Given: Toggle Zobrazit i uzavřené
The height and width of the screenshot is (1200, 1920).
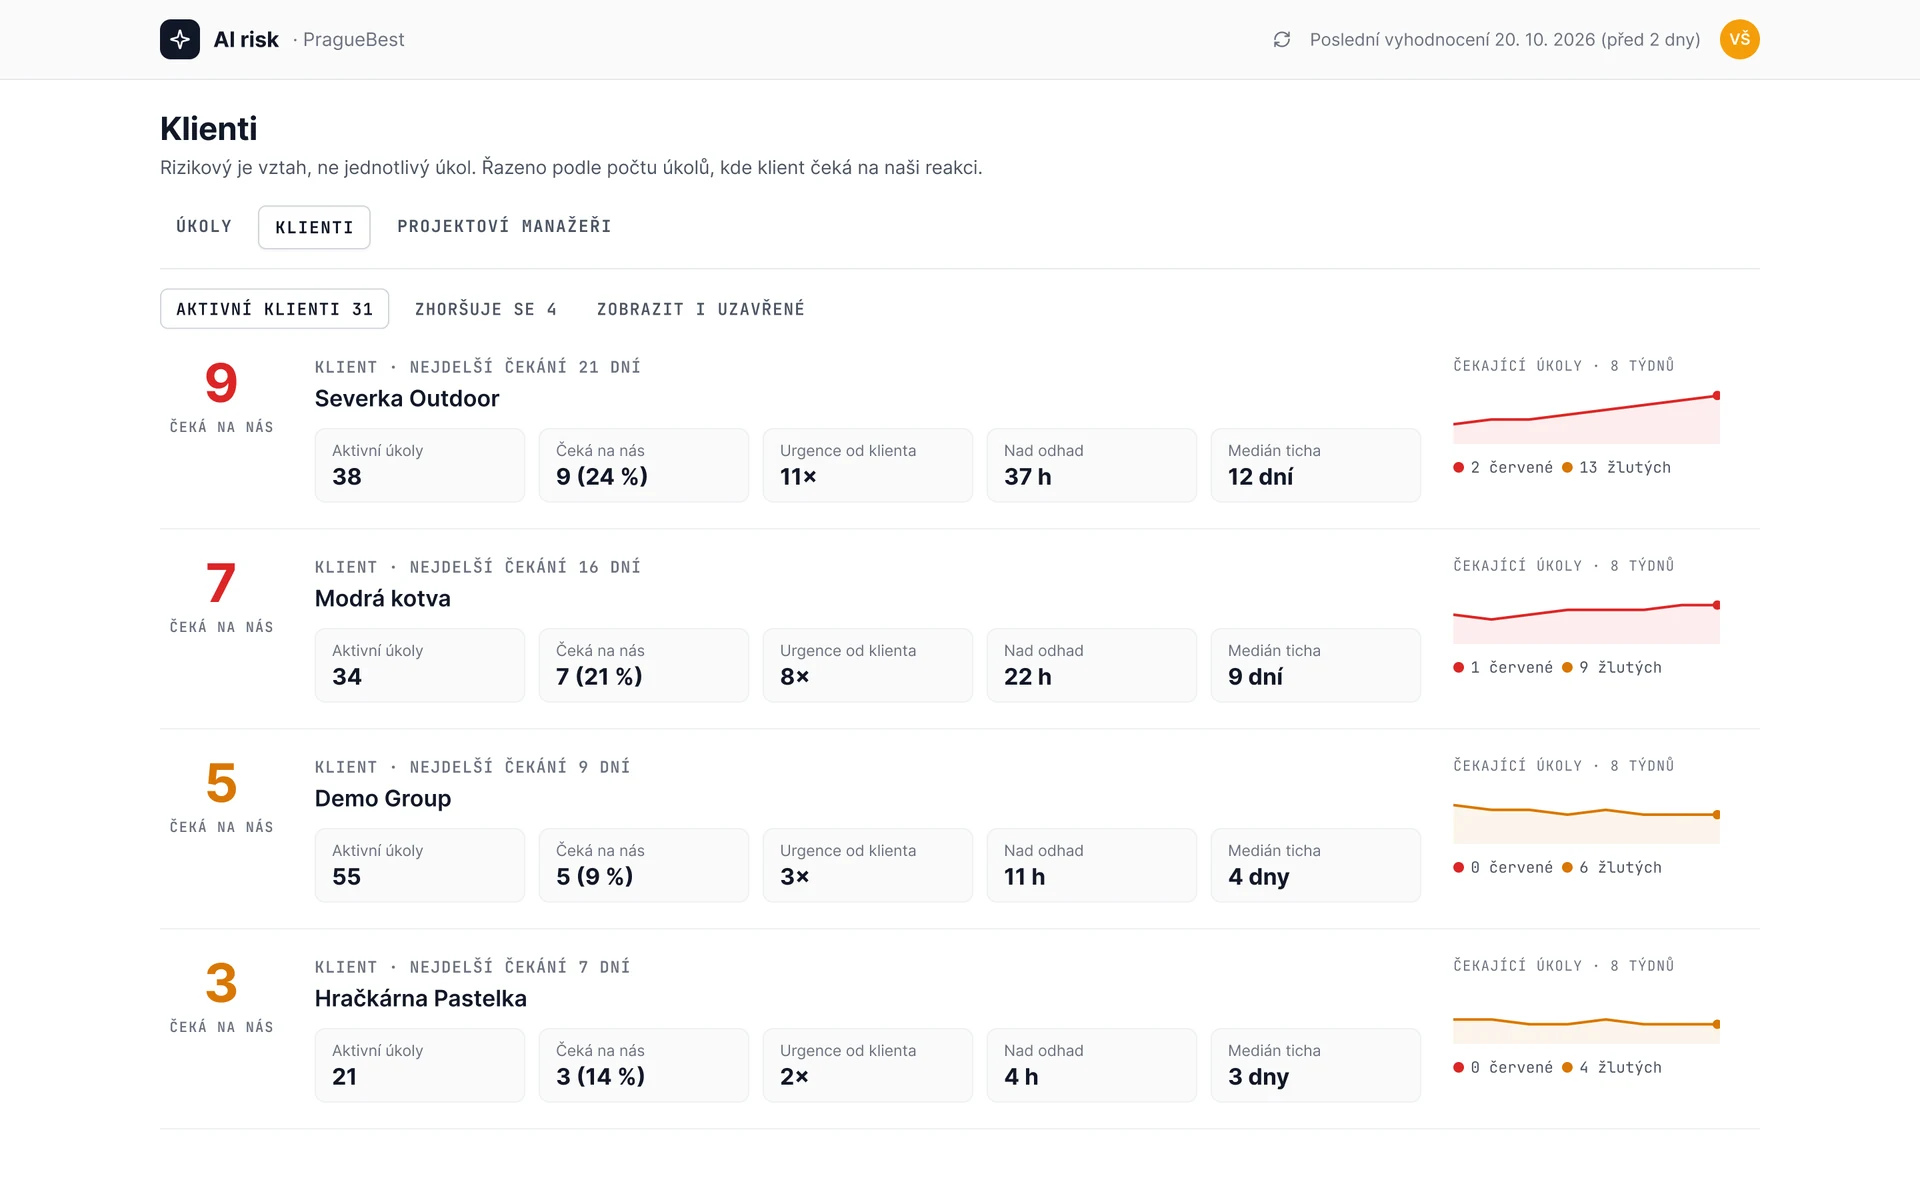Looking at the screenshot, I should (701, 309).
